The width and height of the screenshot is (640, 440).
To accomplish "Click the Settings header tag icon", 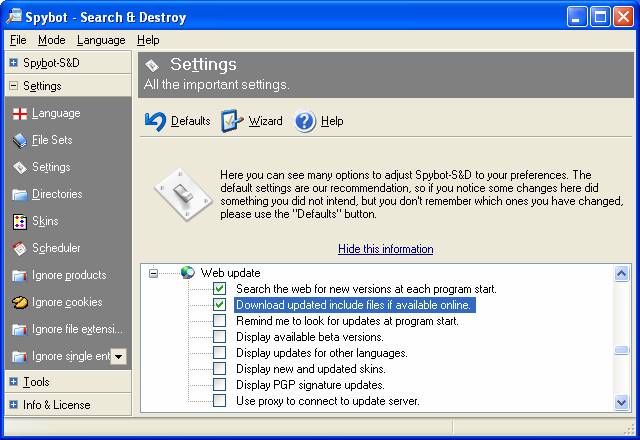I will click(x=152, y=65).
